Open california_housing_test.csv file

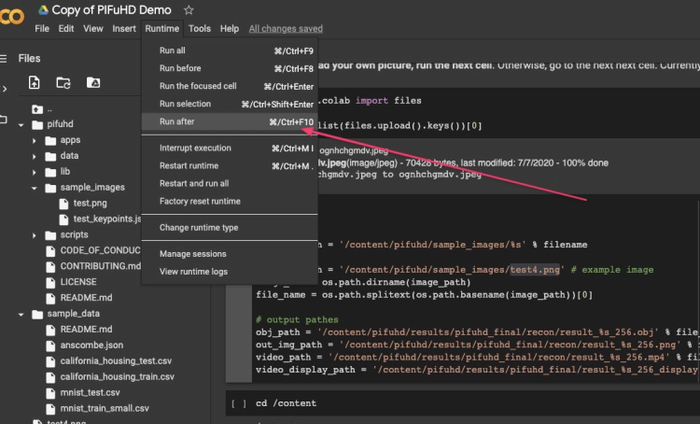117,360
